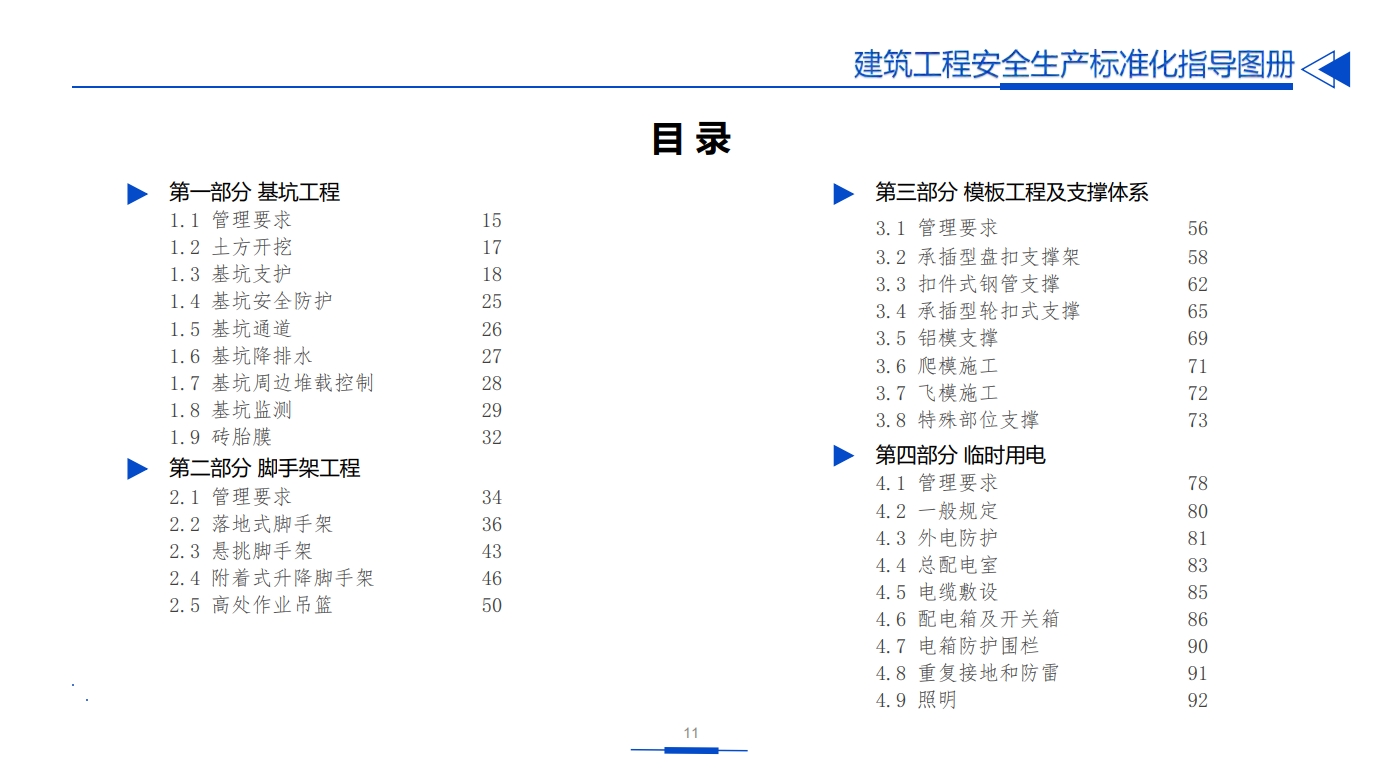
Task: Open section heading 第三部分 模板工程及支撑体系
Action: 1011,192
